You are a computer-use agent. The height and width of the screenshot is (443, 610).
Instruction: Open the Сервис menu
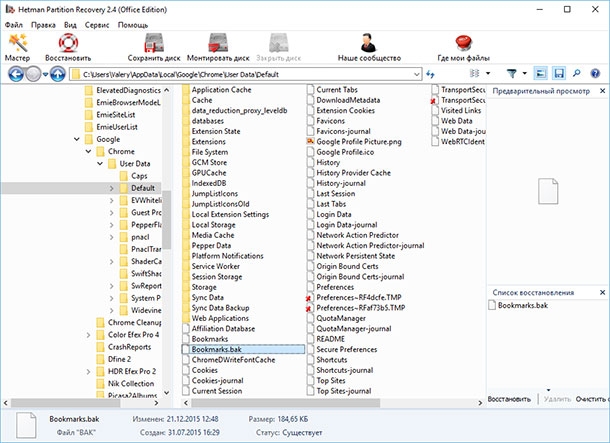click(x=97, y=25)
